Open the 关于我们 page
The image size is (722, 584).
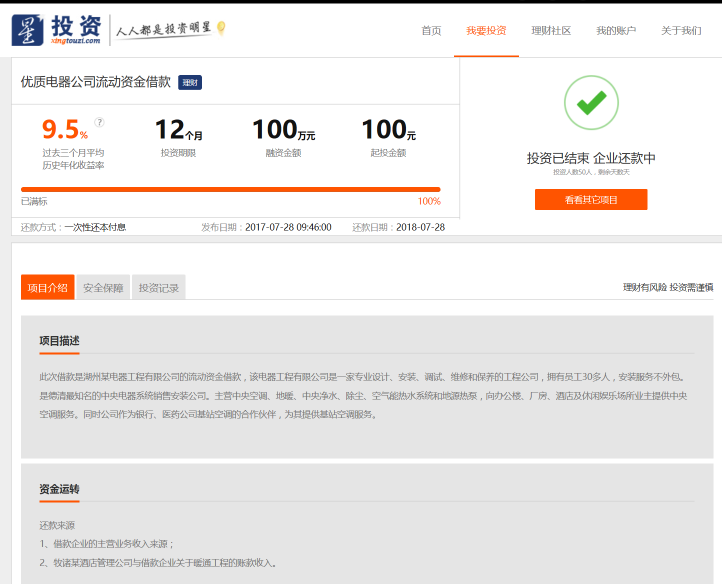(681, 31)
